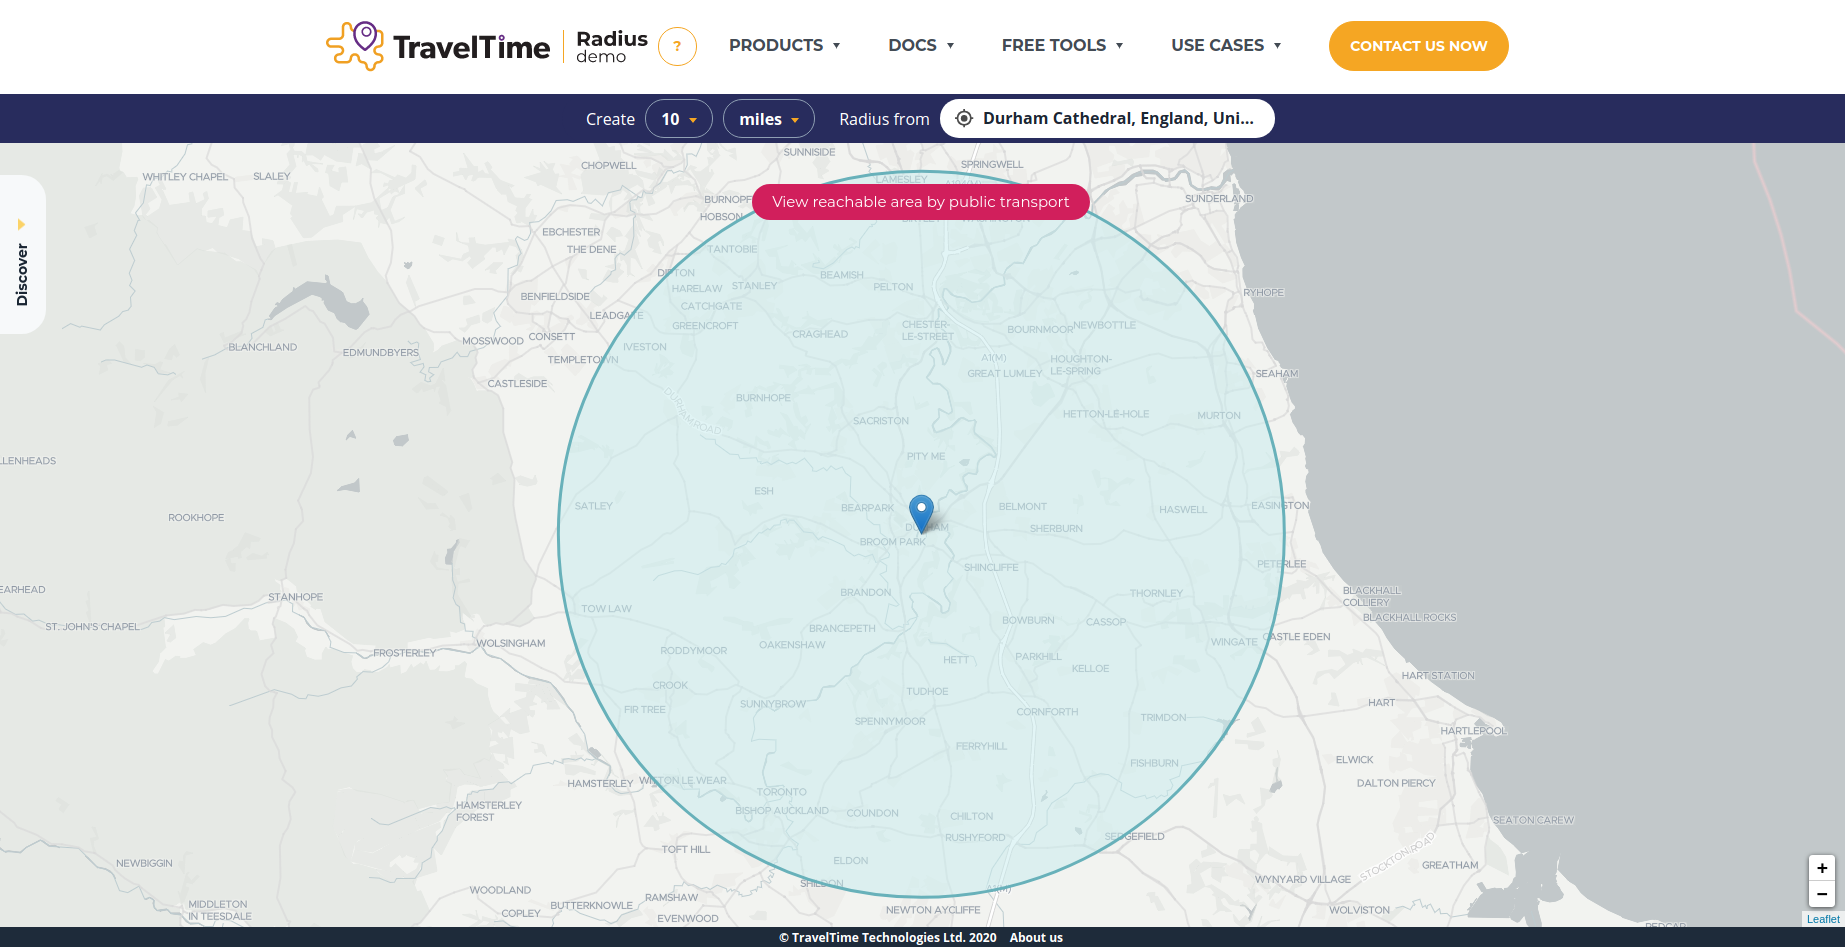Zoom in with the plus map button
Image resolution: width=1845 pixels, height=947 pixels.
point(1822,868)
